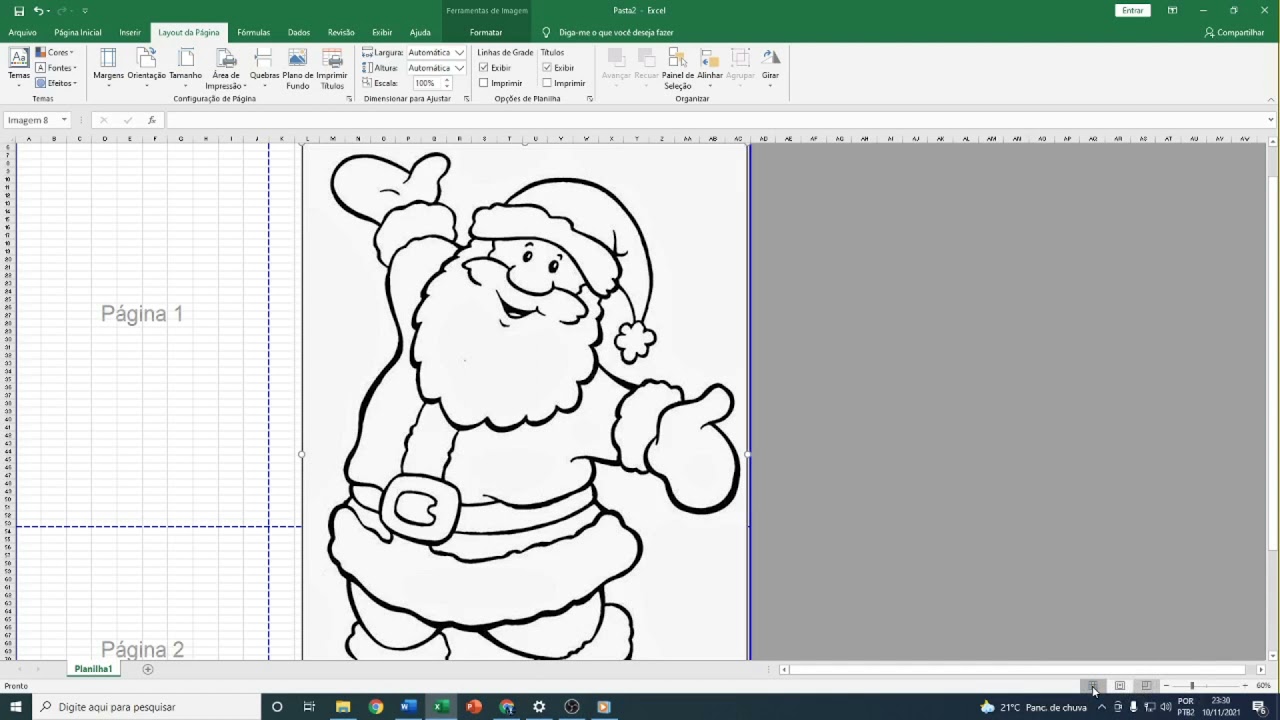
Task: Select the Planilha1 sheet tab
Action: click(x=93, y=669)
